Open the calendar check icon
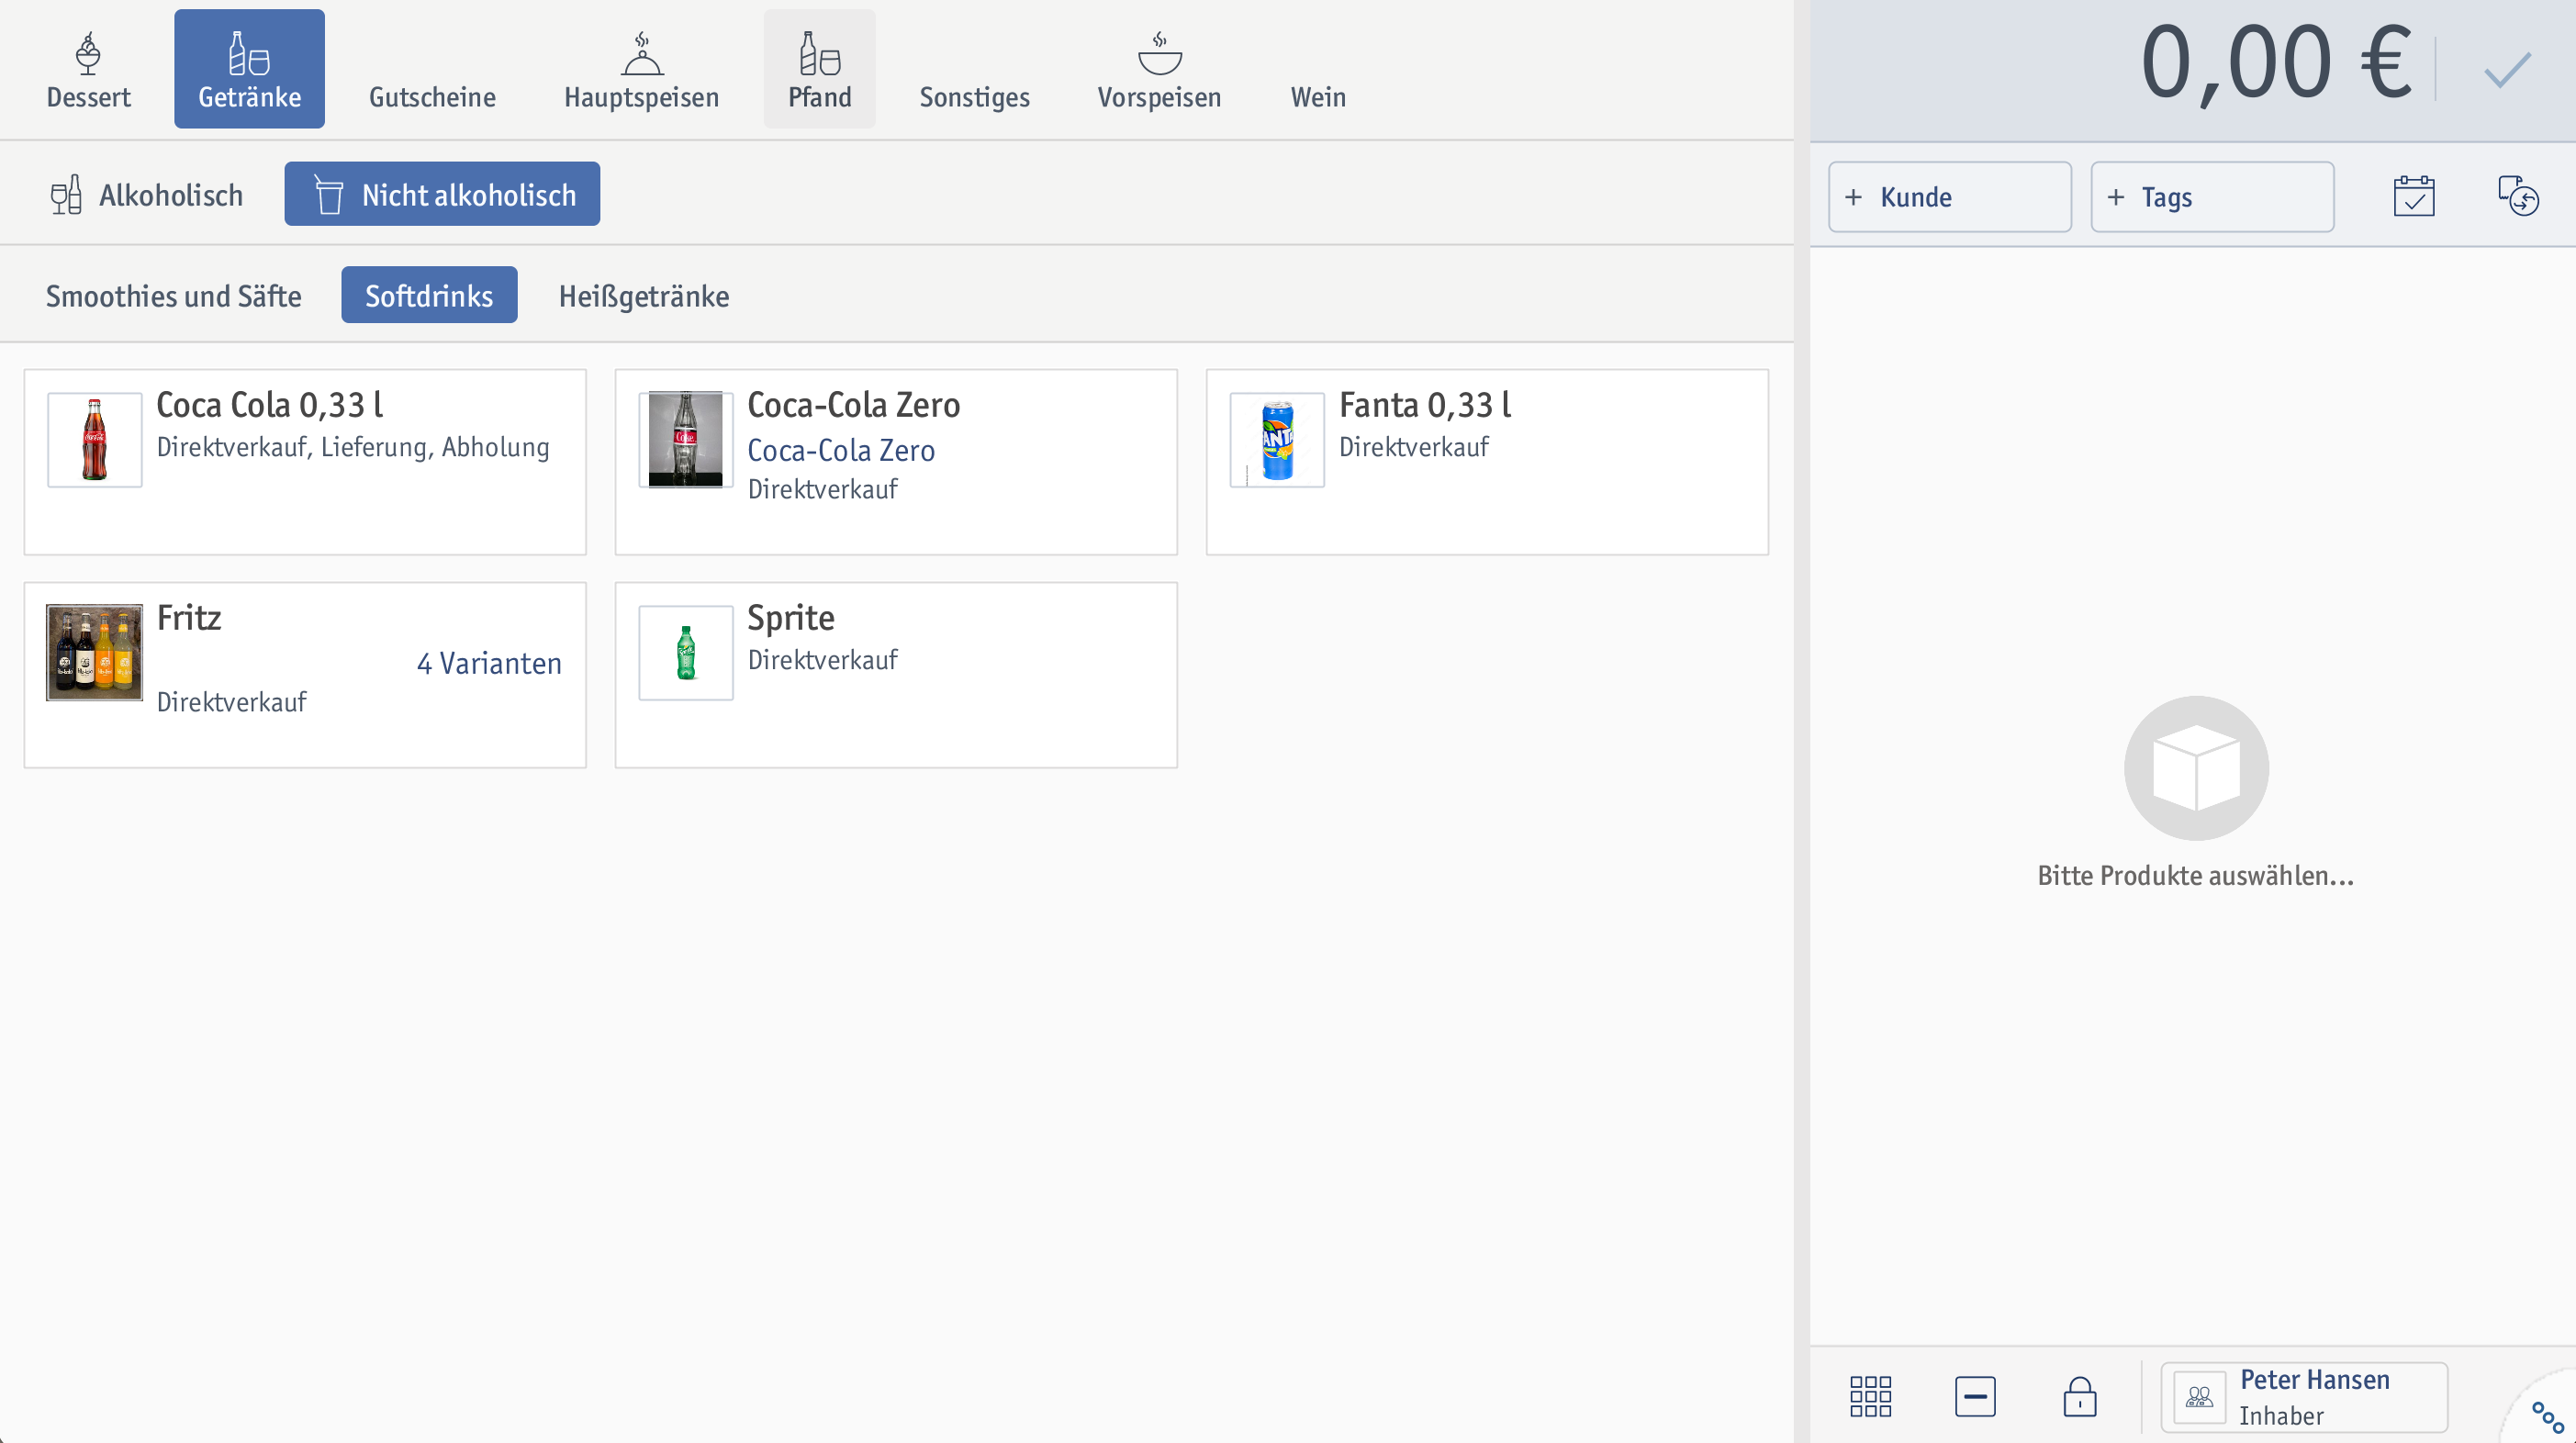2576x1443 pixels. tap(2414, 196)
